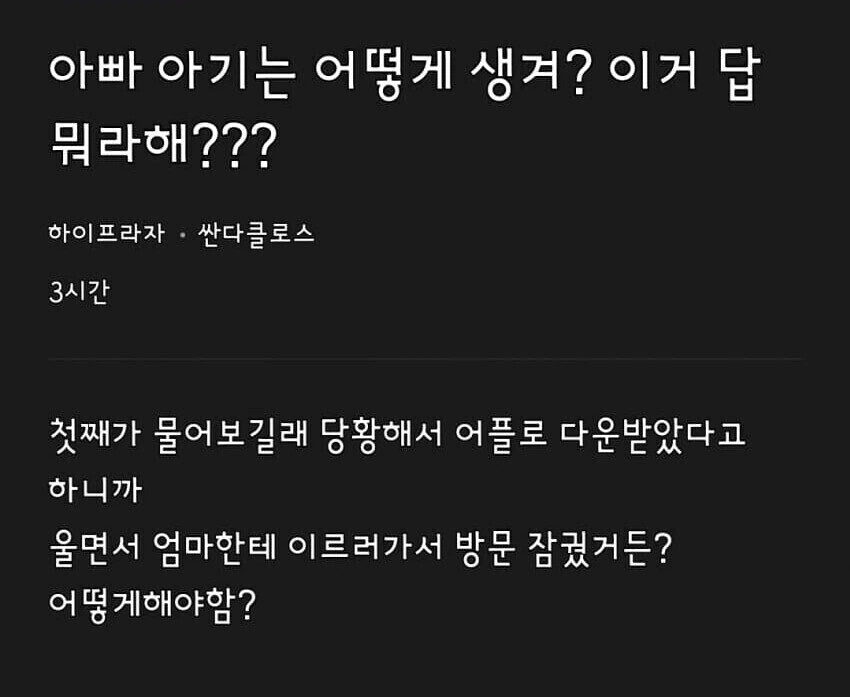Click the body line starting with "첫째가"
The height and width of the screenshot is (697, 850).
398,436
